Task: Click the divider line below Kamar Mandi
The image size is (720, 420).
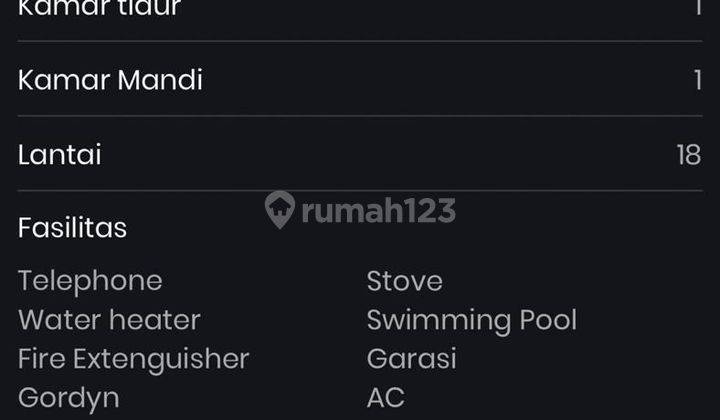Action: click(x=360, y=116)
